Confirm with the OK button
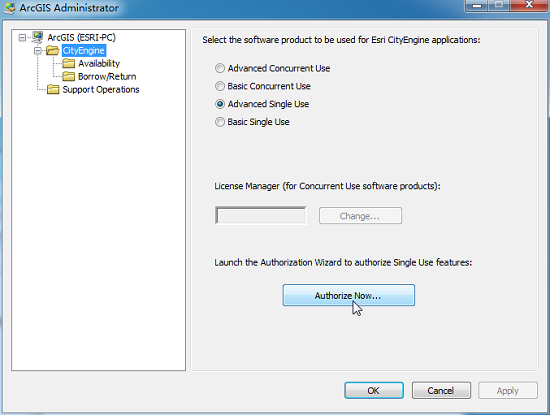 coord(374,390)
